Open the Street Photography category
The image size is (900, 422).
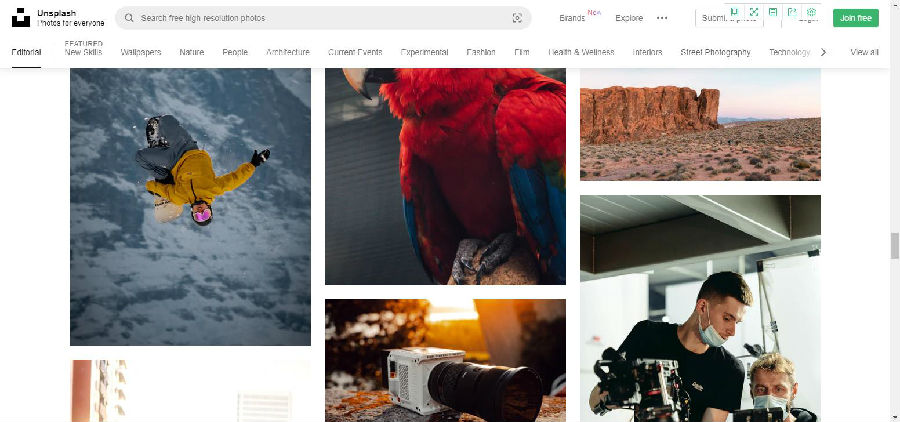tap(715, 52)
